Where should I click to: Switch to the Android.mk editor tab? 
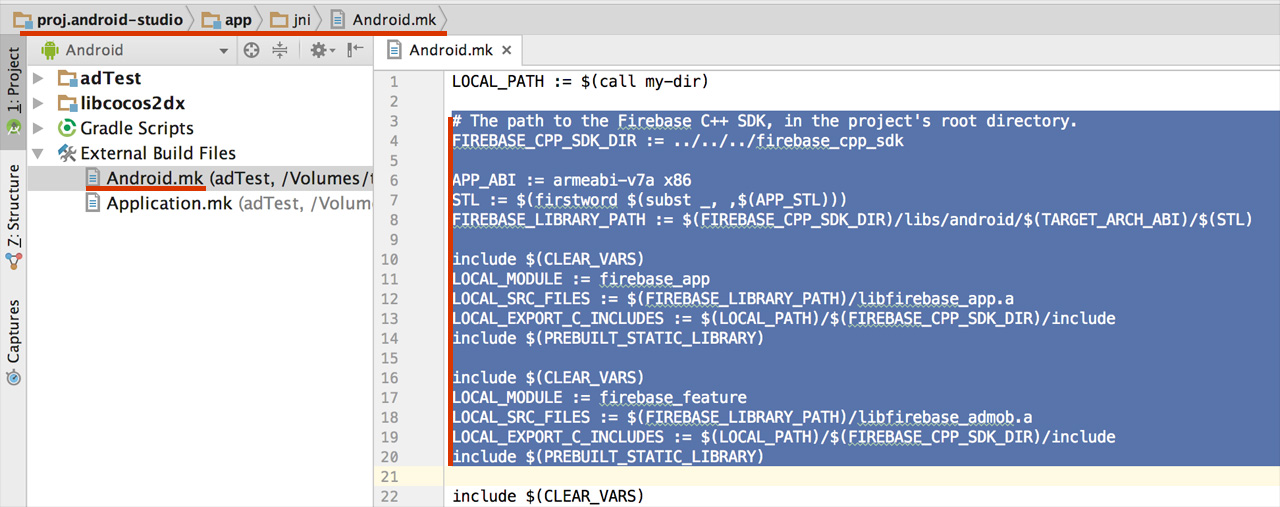point(450,50)
